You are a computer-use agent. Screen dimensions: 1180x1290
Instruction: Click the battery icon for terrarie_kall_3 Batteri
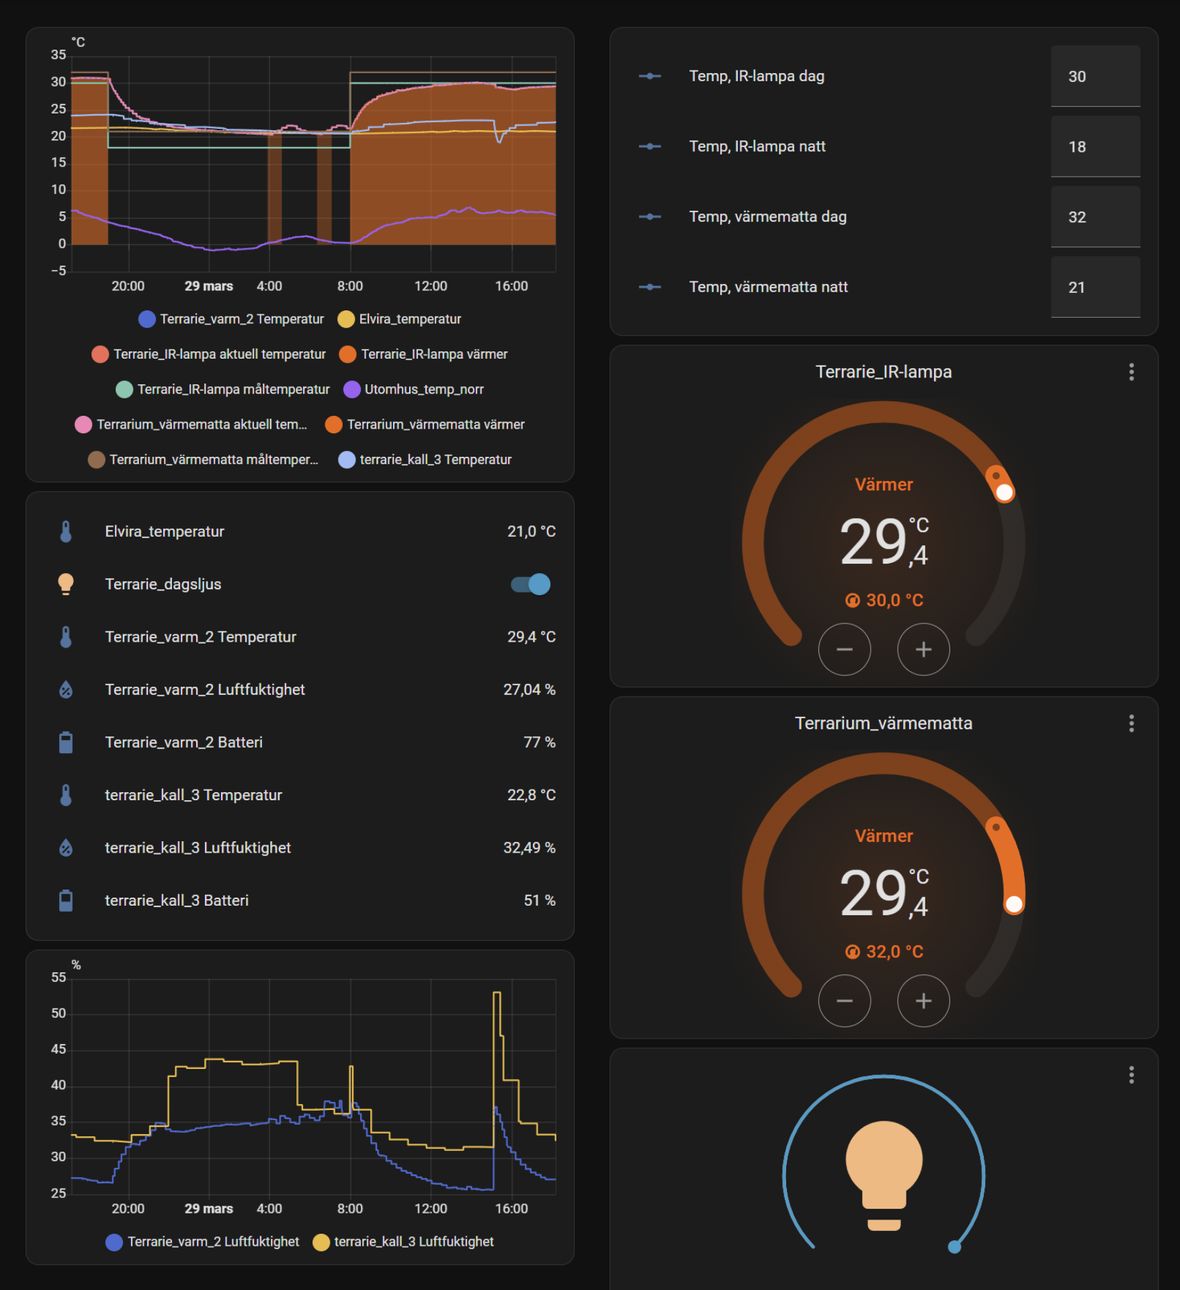click(66, 900)
